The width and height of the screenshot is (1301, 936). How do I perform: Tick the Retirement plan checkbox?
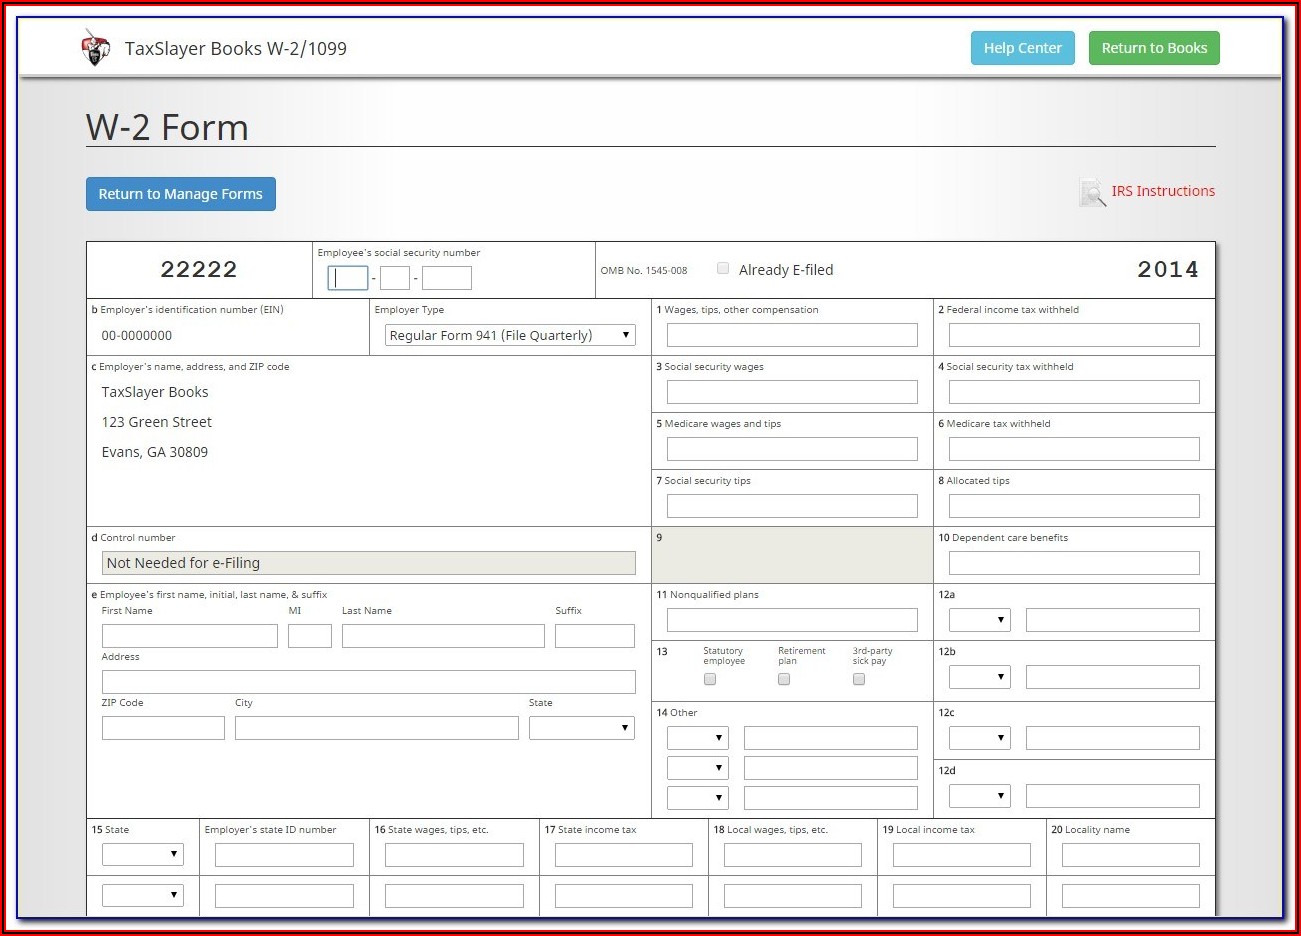tap(784, 679)
